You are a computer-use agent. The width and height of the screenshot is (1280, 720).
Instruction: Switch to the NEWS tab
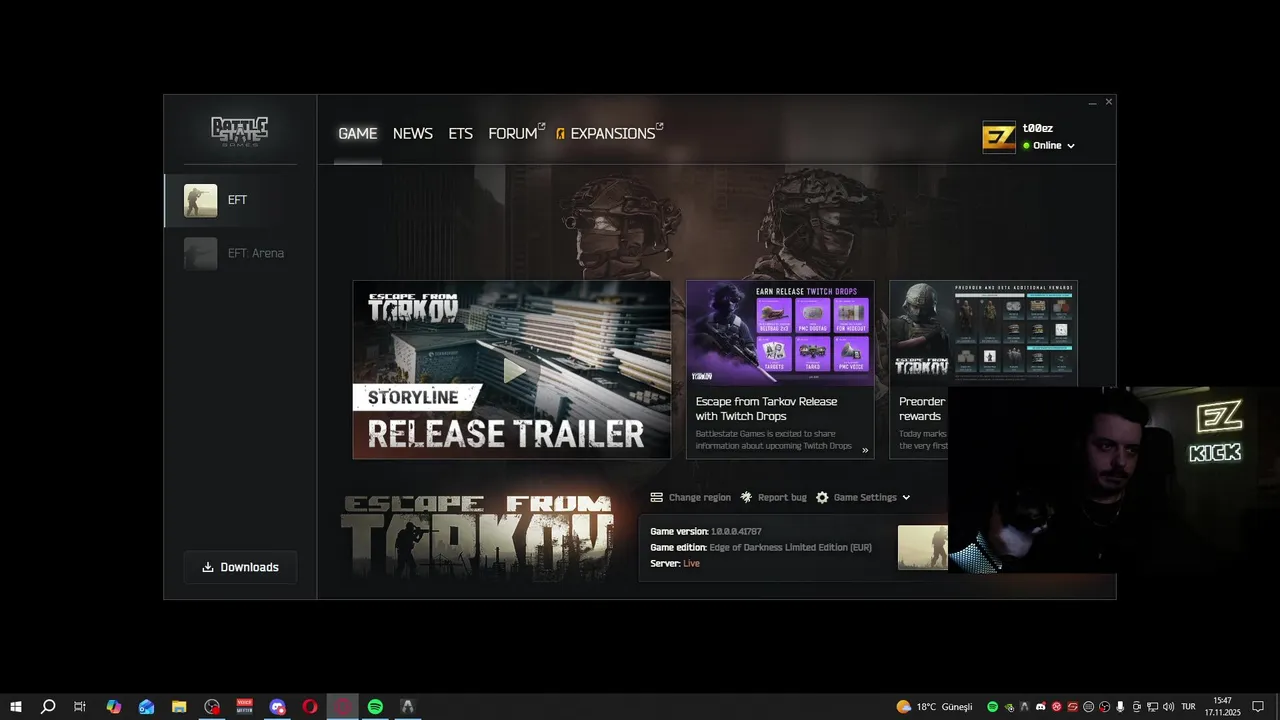[412, 133]
